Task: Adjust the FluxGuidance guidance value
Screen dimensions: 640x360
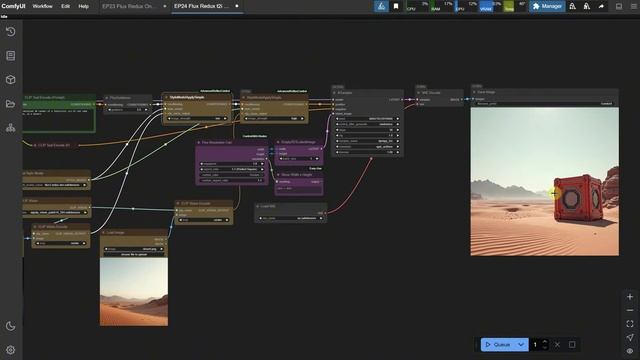Action: pos(127,110)
